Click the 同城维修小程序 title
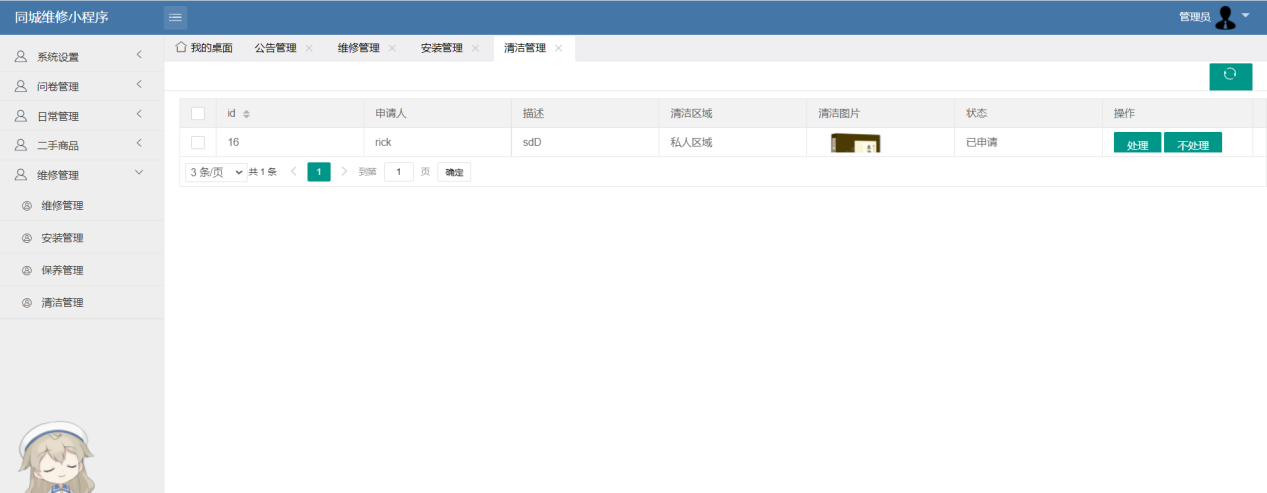Viewport: 1267px width, 493px height. (x=61, y=17)
